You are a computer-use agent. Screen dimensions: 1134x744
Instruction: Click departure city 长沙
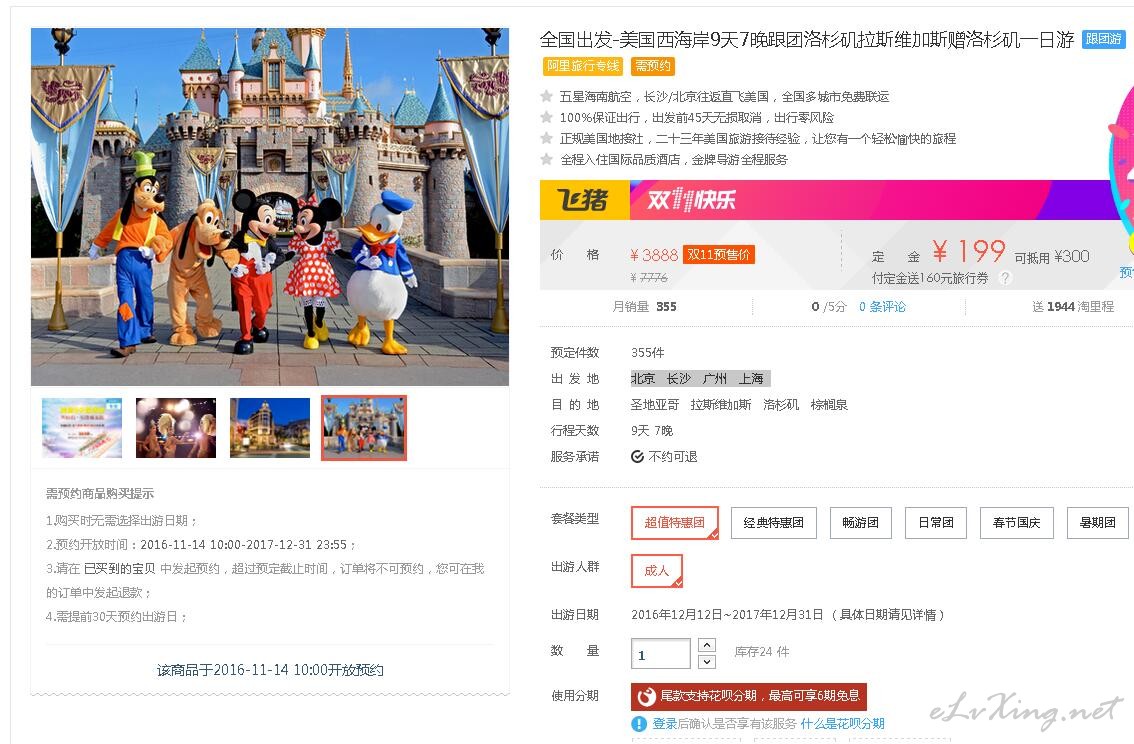[x=678, y=379]
